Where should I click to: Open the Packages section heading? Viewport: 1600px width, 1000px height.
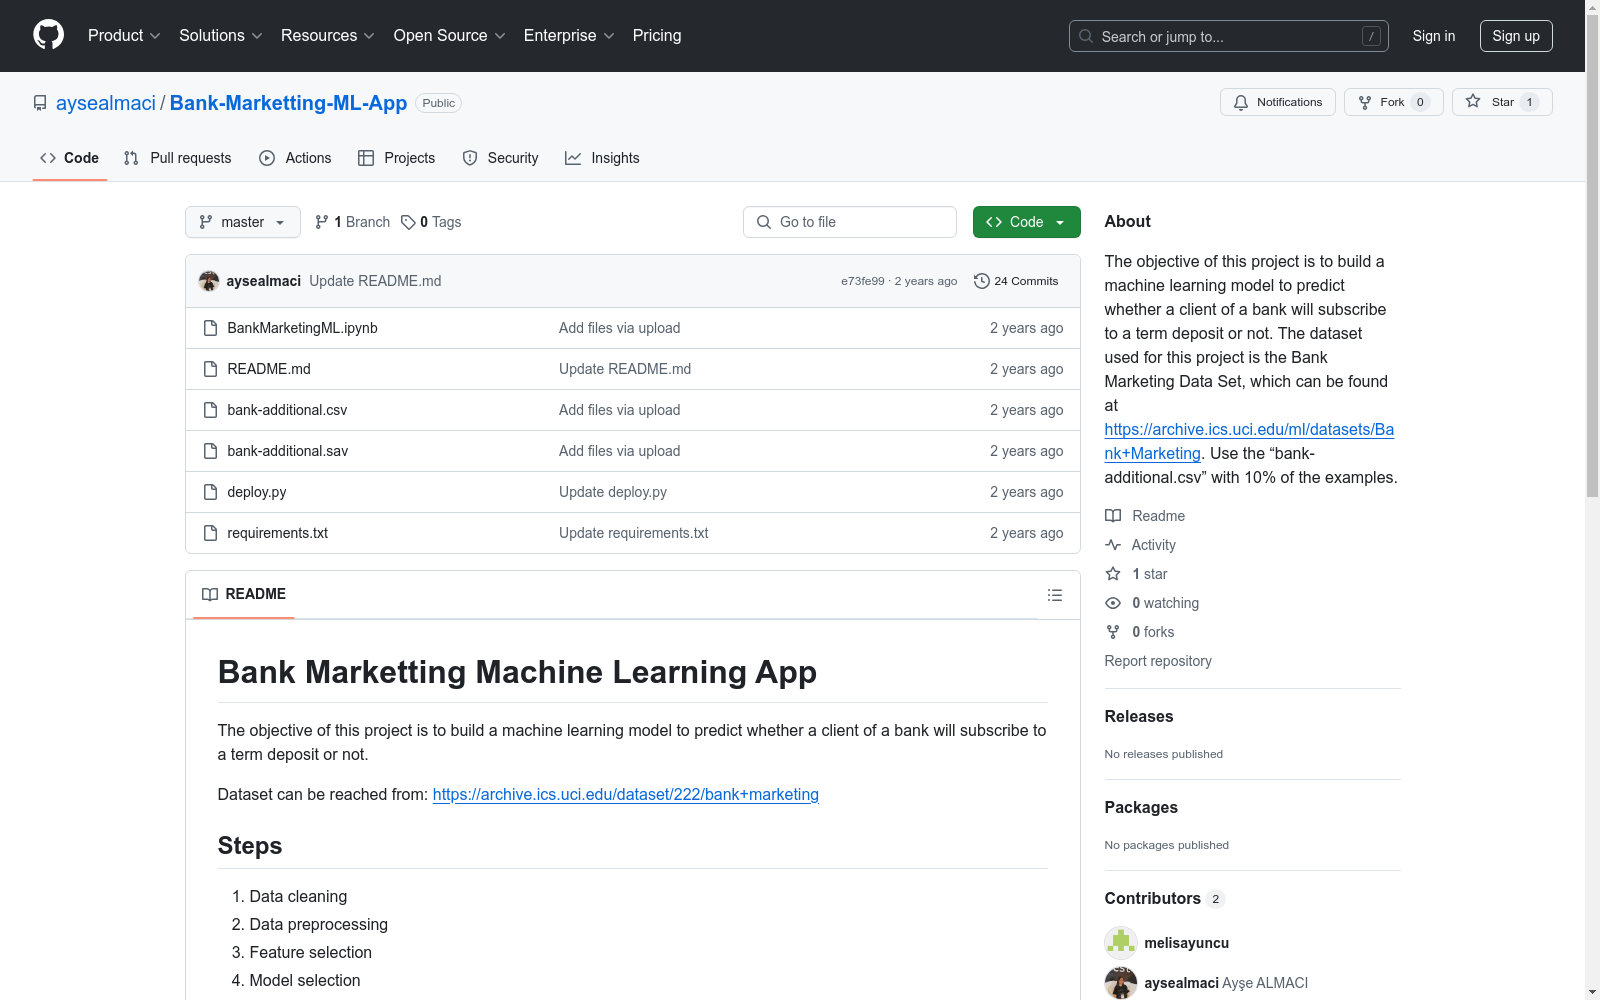pyautogui.click(x=1141, y=807)
